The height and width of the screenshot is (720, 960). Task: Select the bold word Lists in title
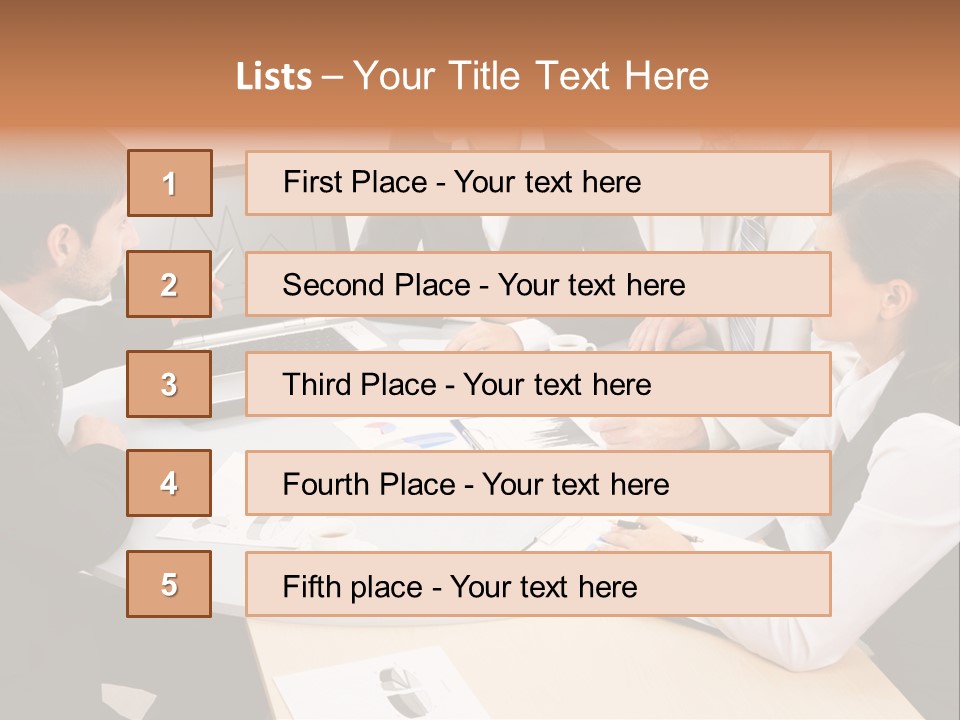pyautogui.click(x=273, y=77)
